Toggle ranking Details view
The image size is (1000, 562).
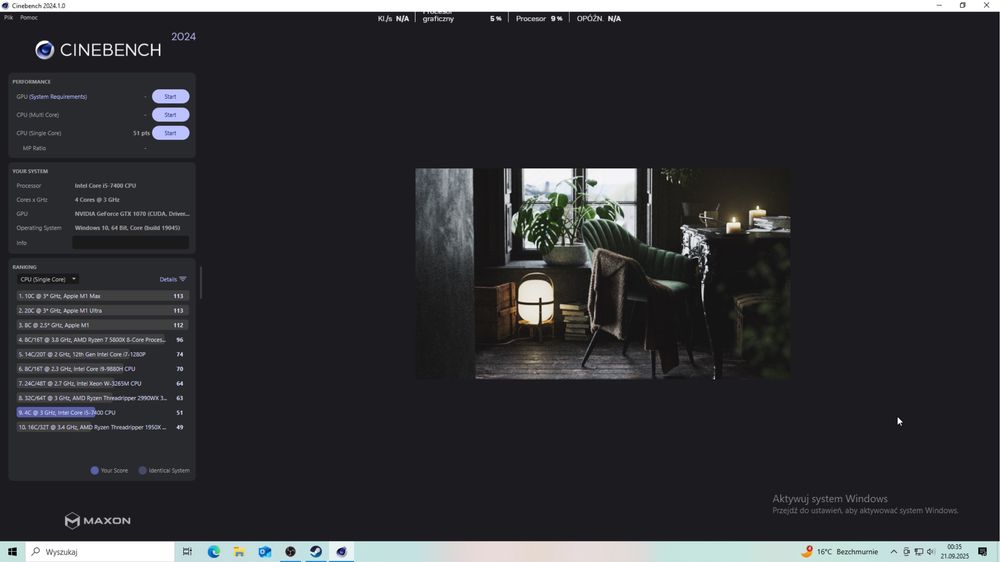tap(173, 279)
